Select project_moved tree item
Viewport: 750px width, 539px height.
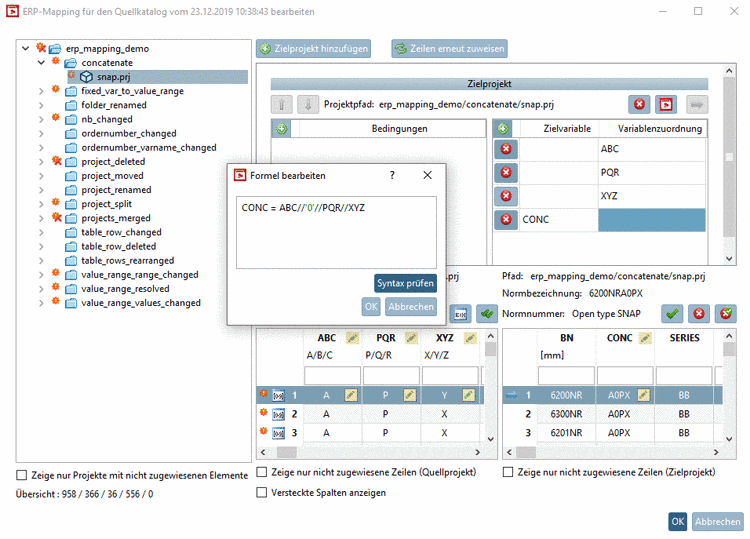pyautogui.click(x=112, y=176)
